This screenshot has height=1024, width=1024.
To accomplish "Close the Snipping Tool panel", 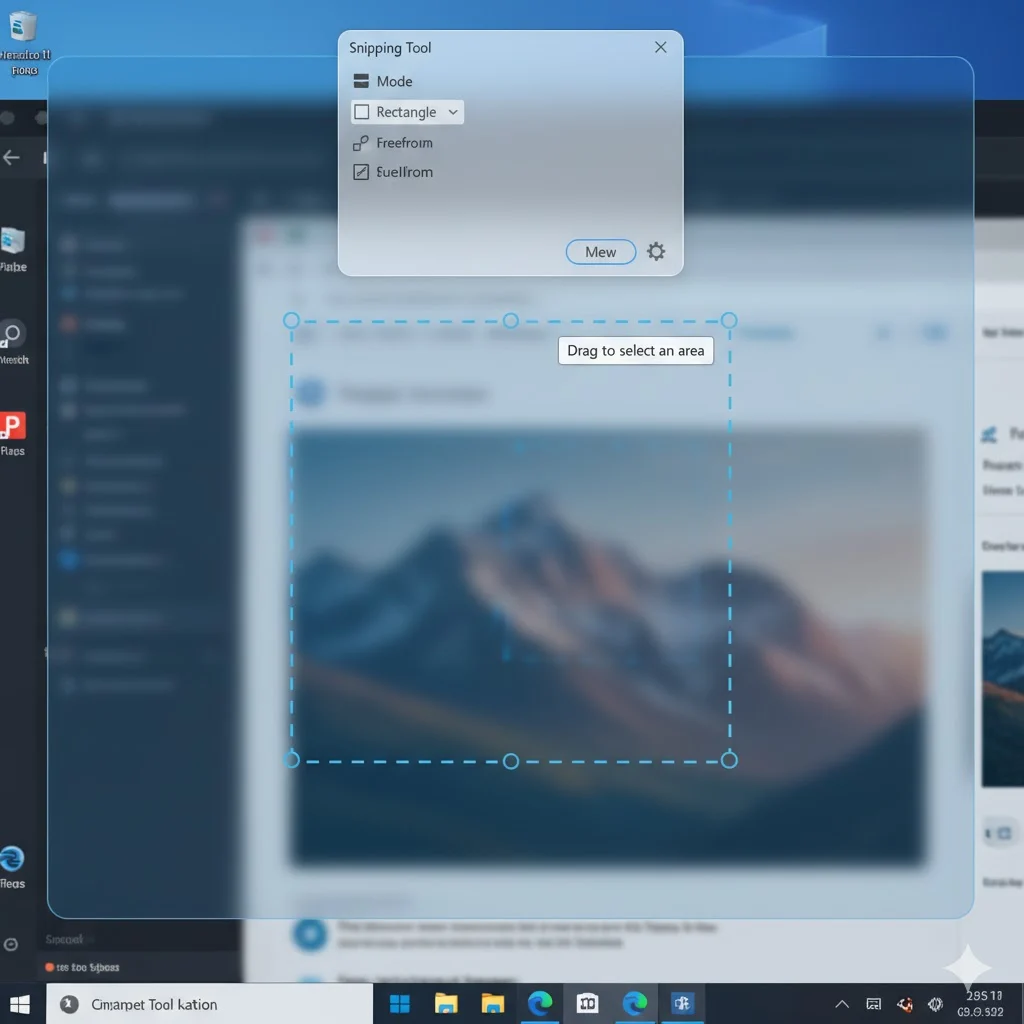I will pos(660,48).
